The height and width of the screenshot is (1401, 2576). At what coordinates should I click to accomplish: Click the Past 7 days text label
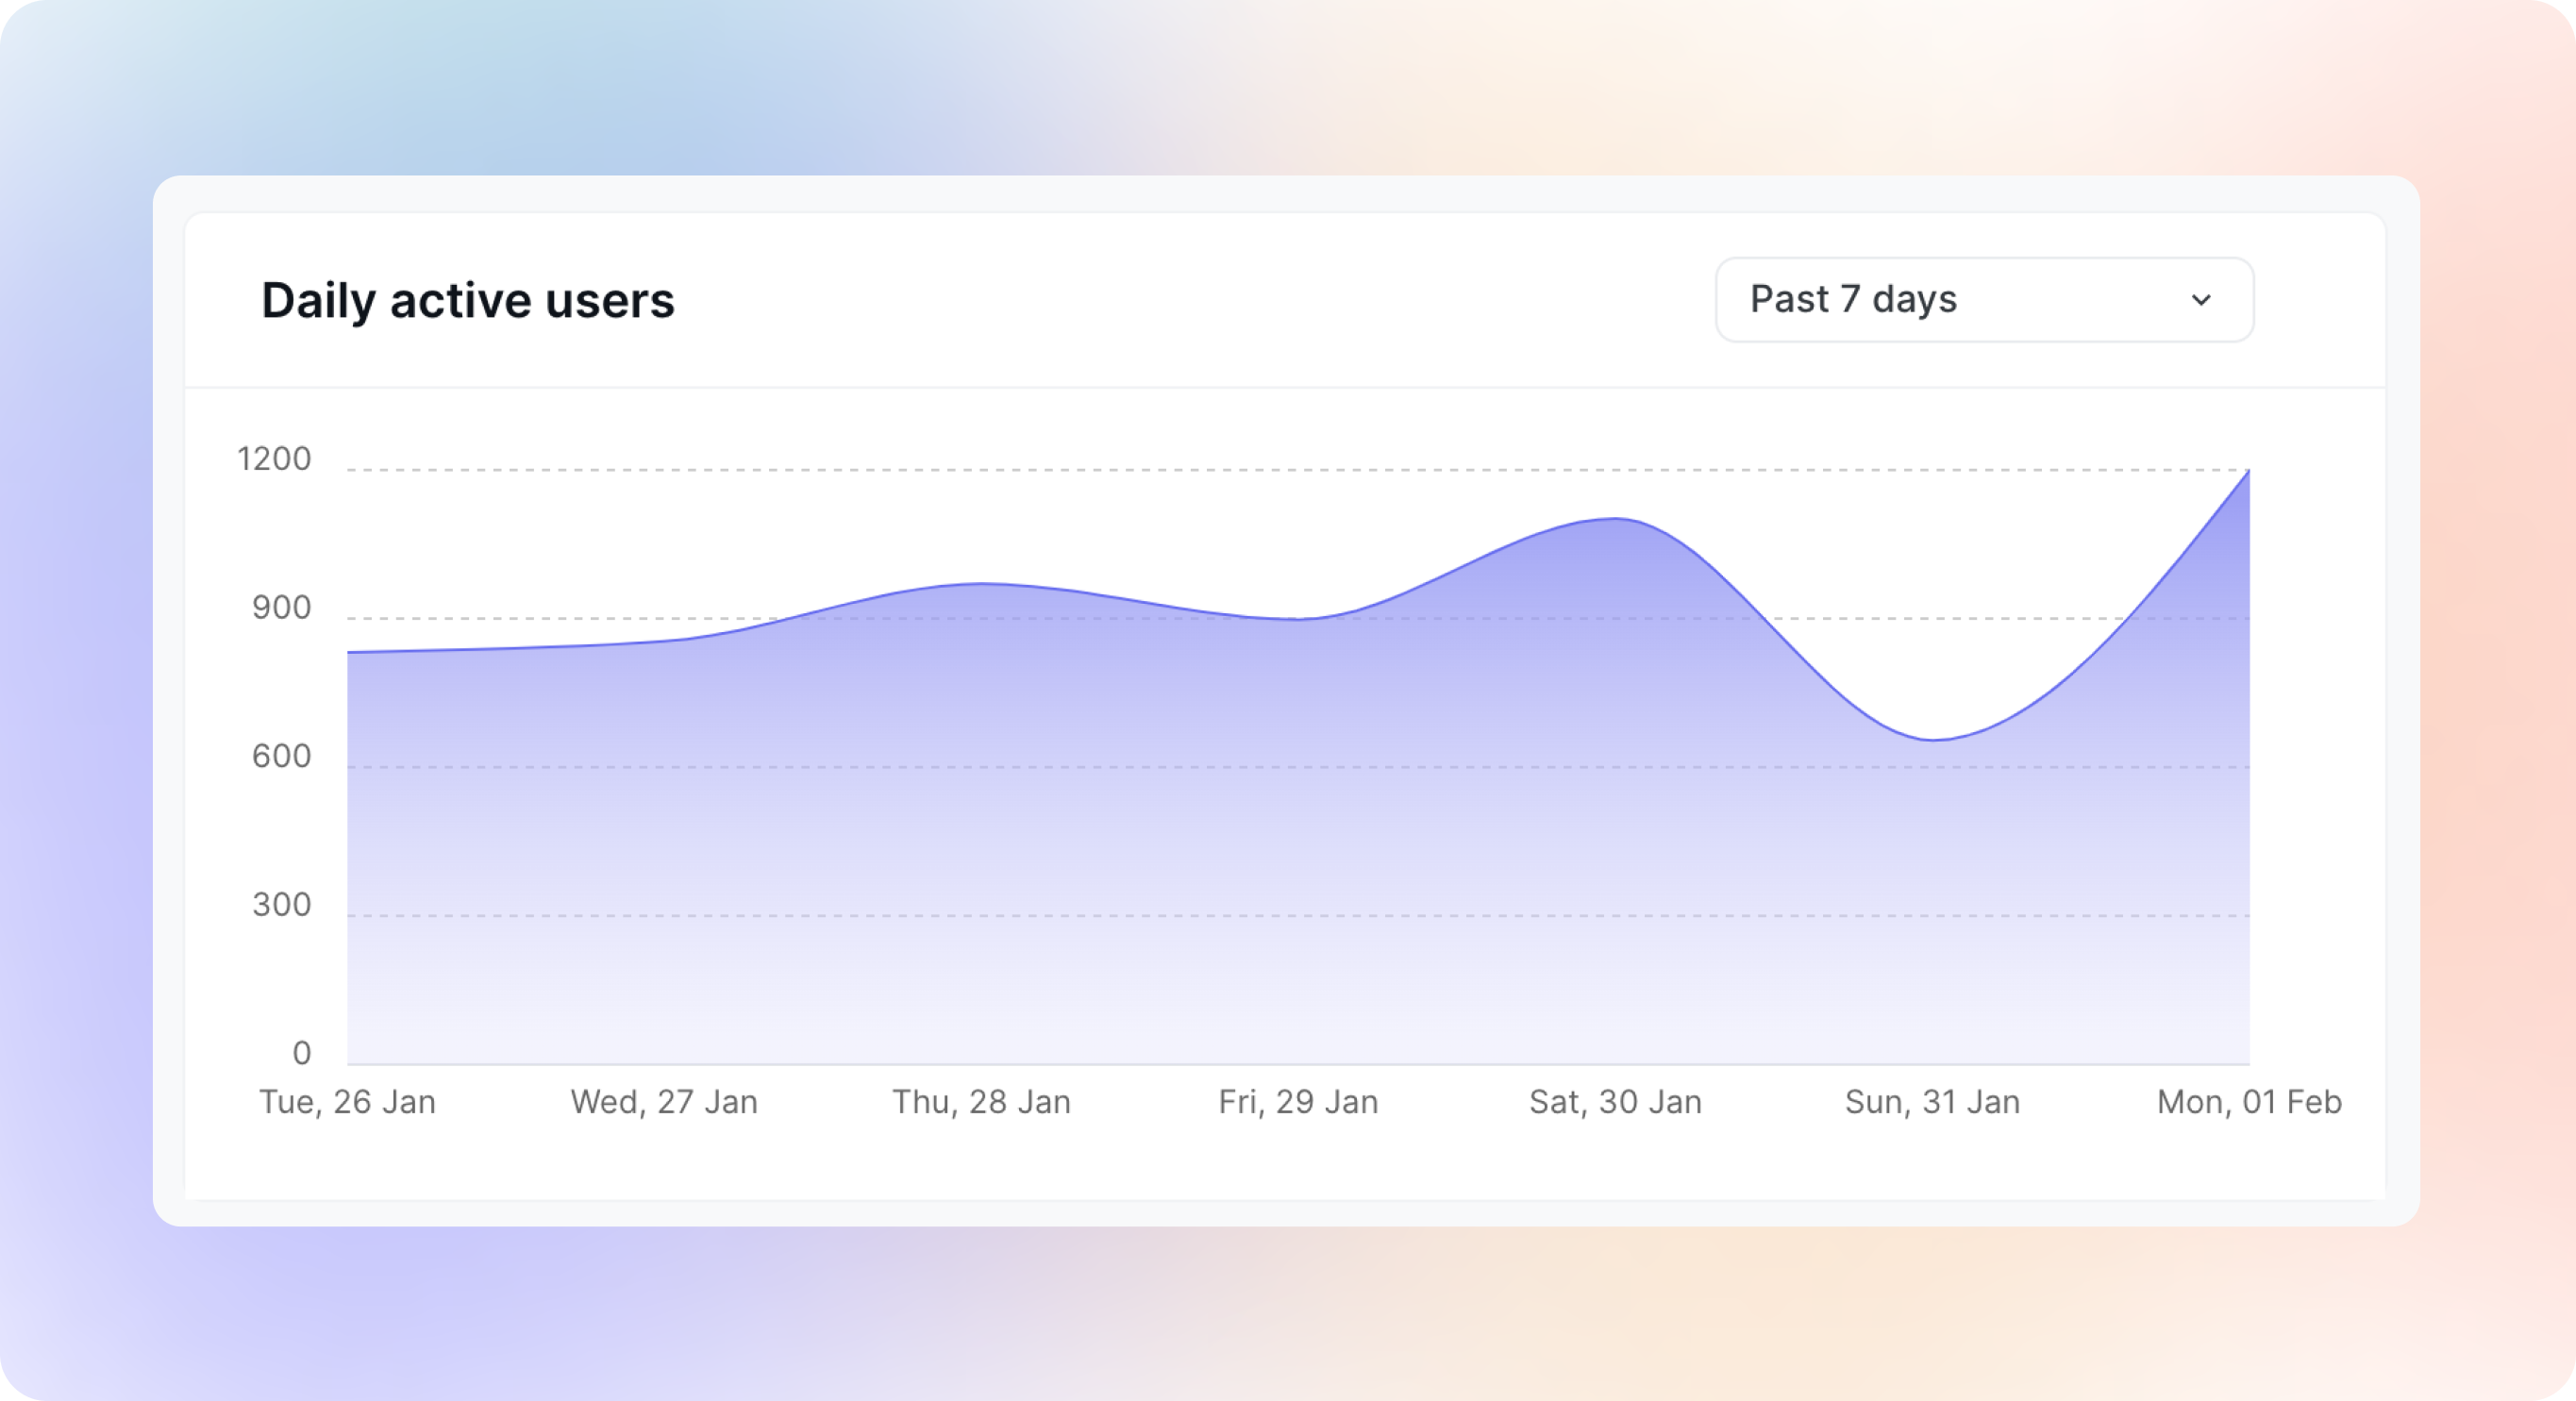[1853, 300]
